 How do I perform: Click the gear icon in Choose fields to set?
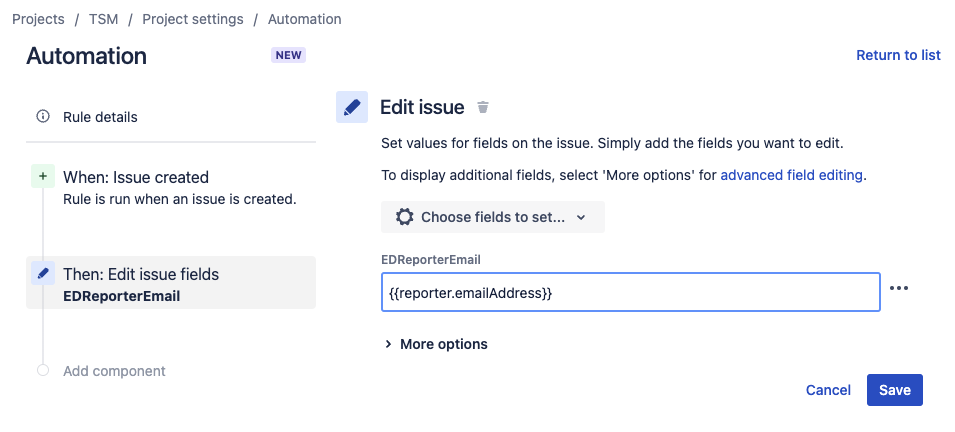pyautogui.click(x=404, y=217)
